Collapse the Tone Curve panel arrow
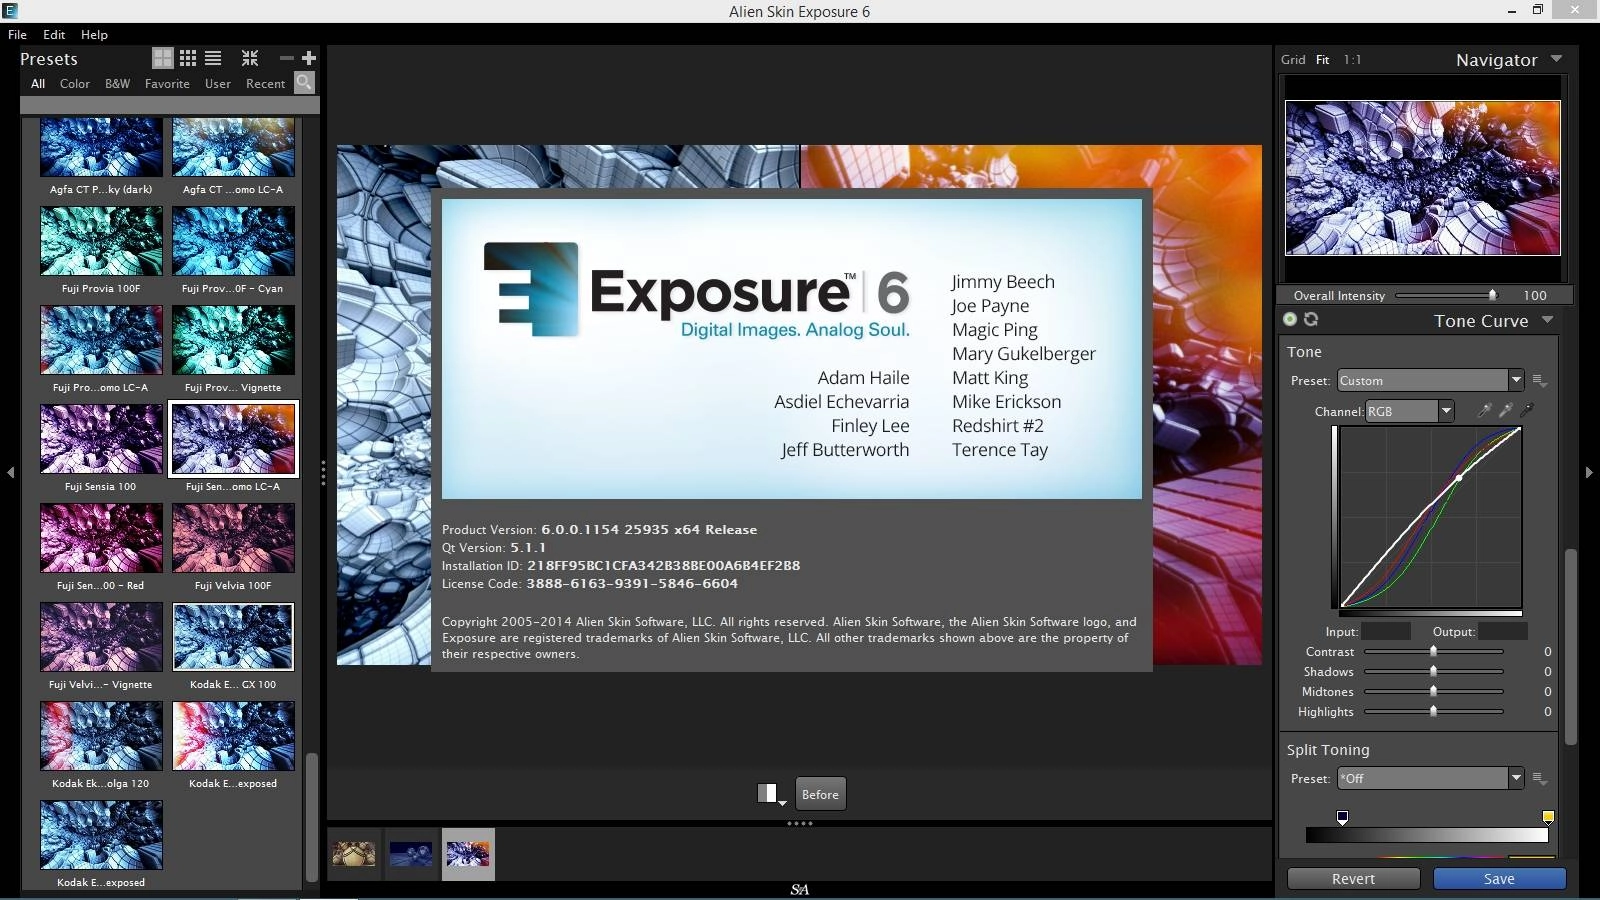Screen dimensions: 1600x900 pos(1548,320)
